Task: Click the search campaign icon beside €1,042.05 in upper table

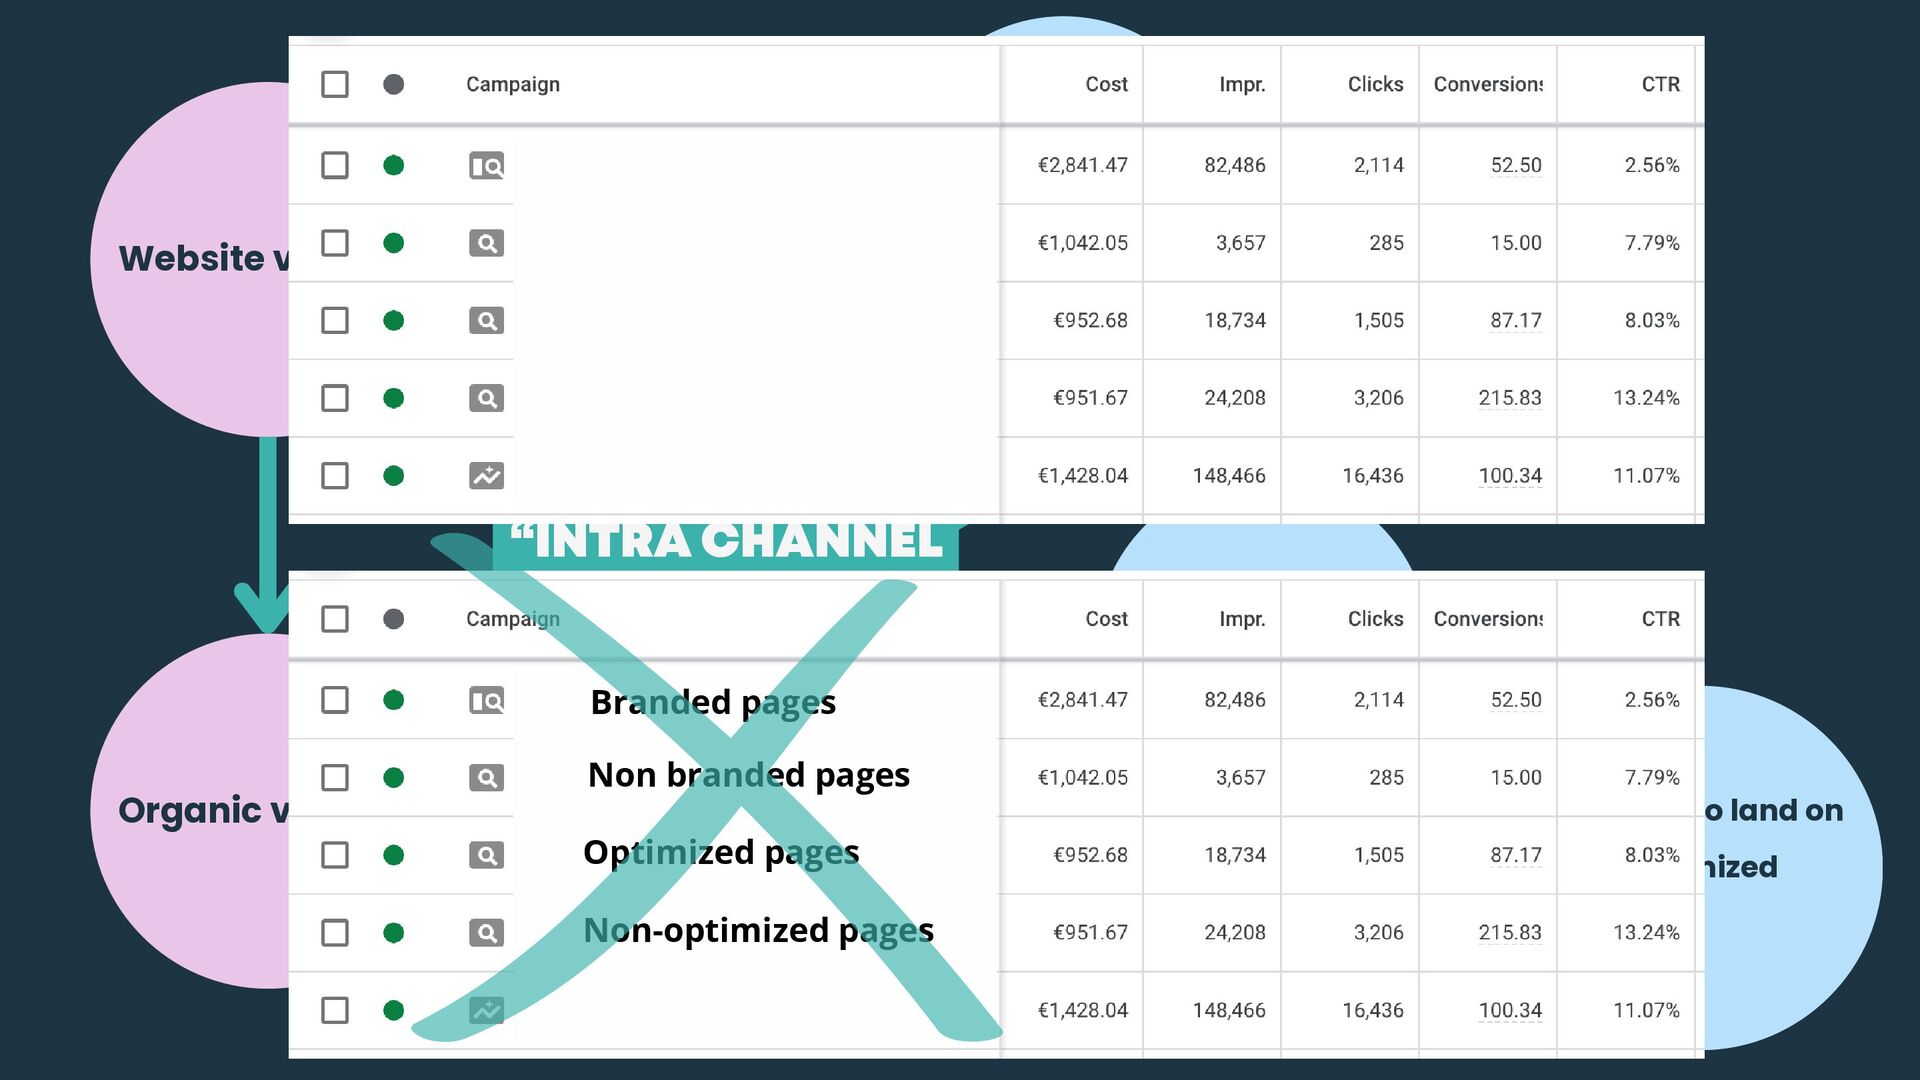Action: 486,243
